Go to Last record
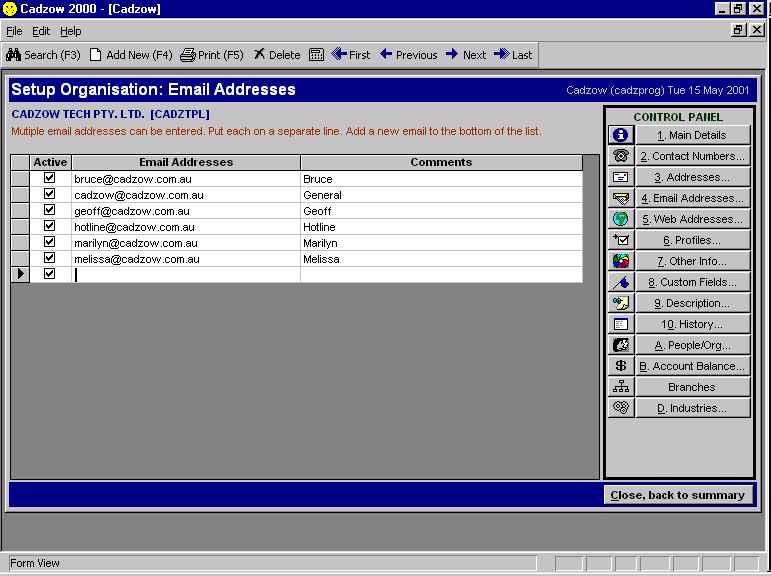 (x=513, y=55)
